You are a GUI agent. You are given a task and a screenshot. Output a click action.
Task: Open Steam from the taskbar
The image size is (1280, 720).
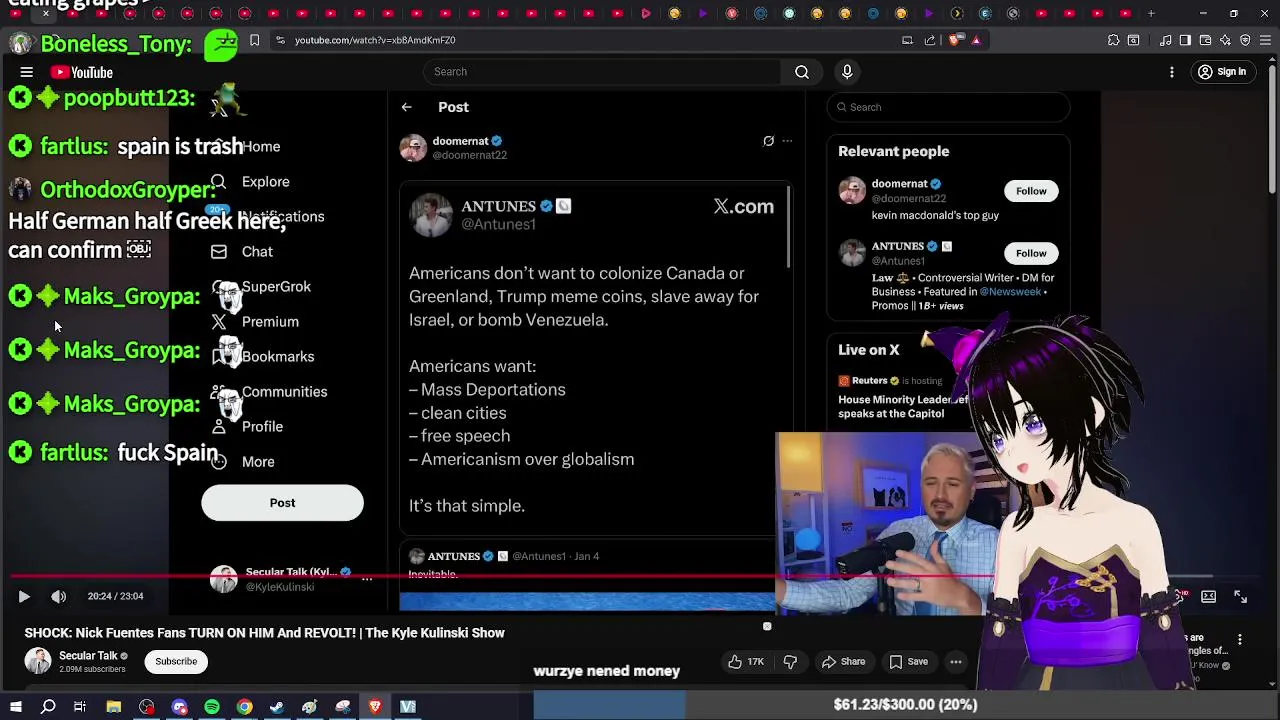tap(277, 707)
